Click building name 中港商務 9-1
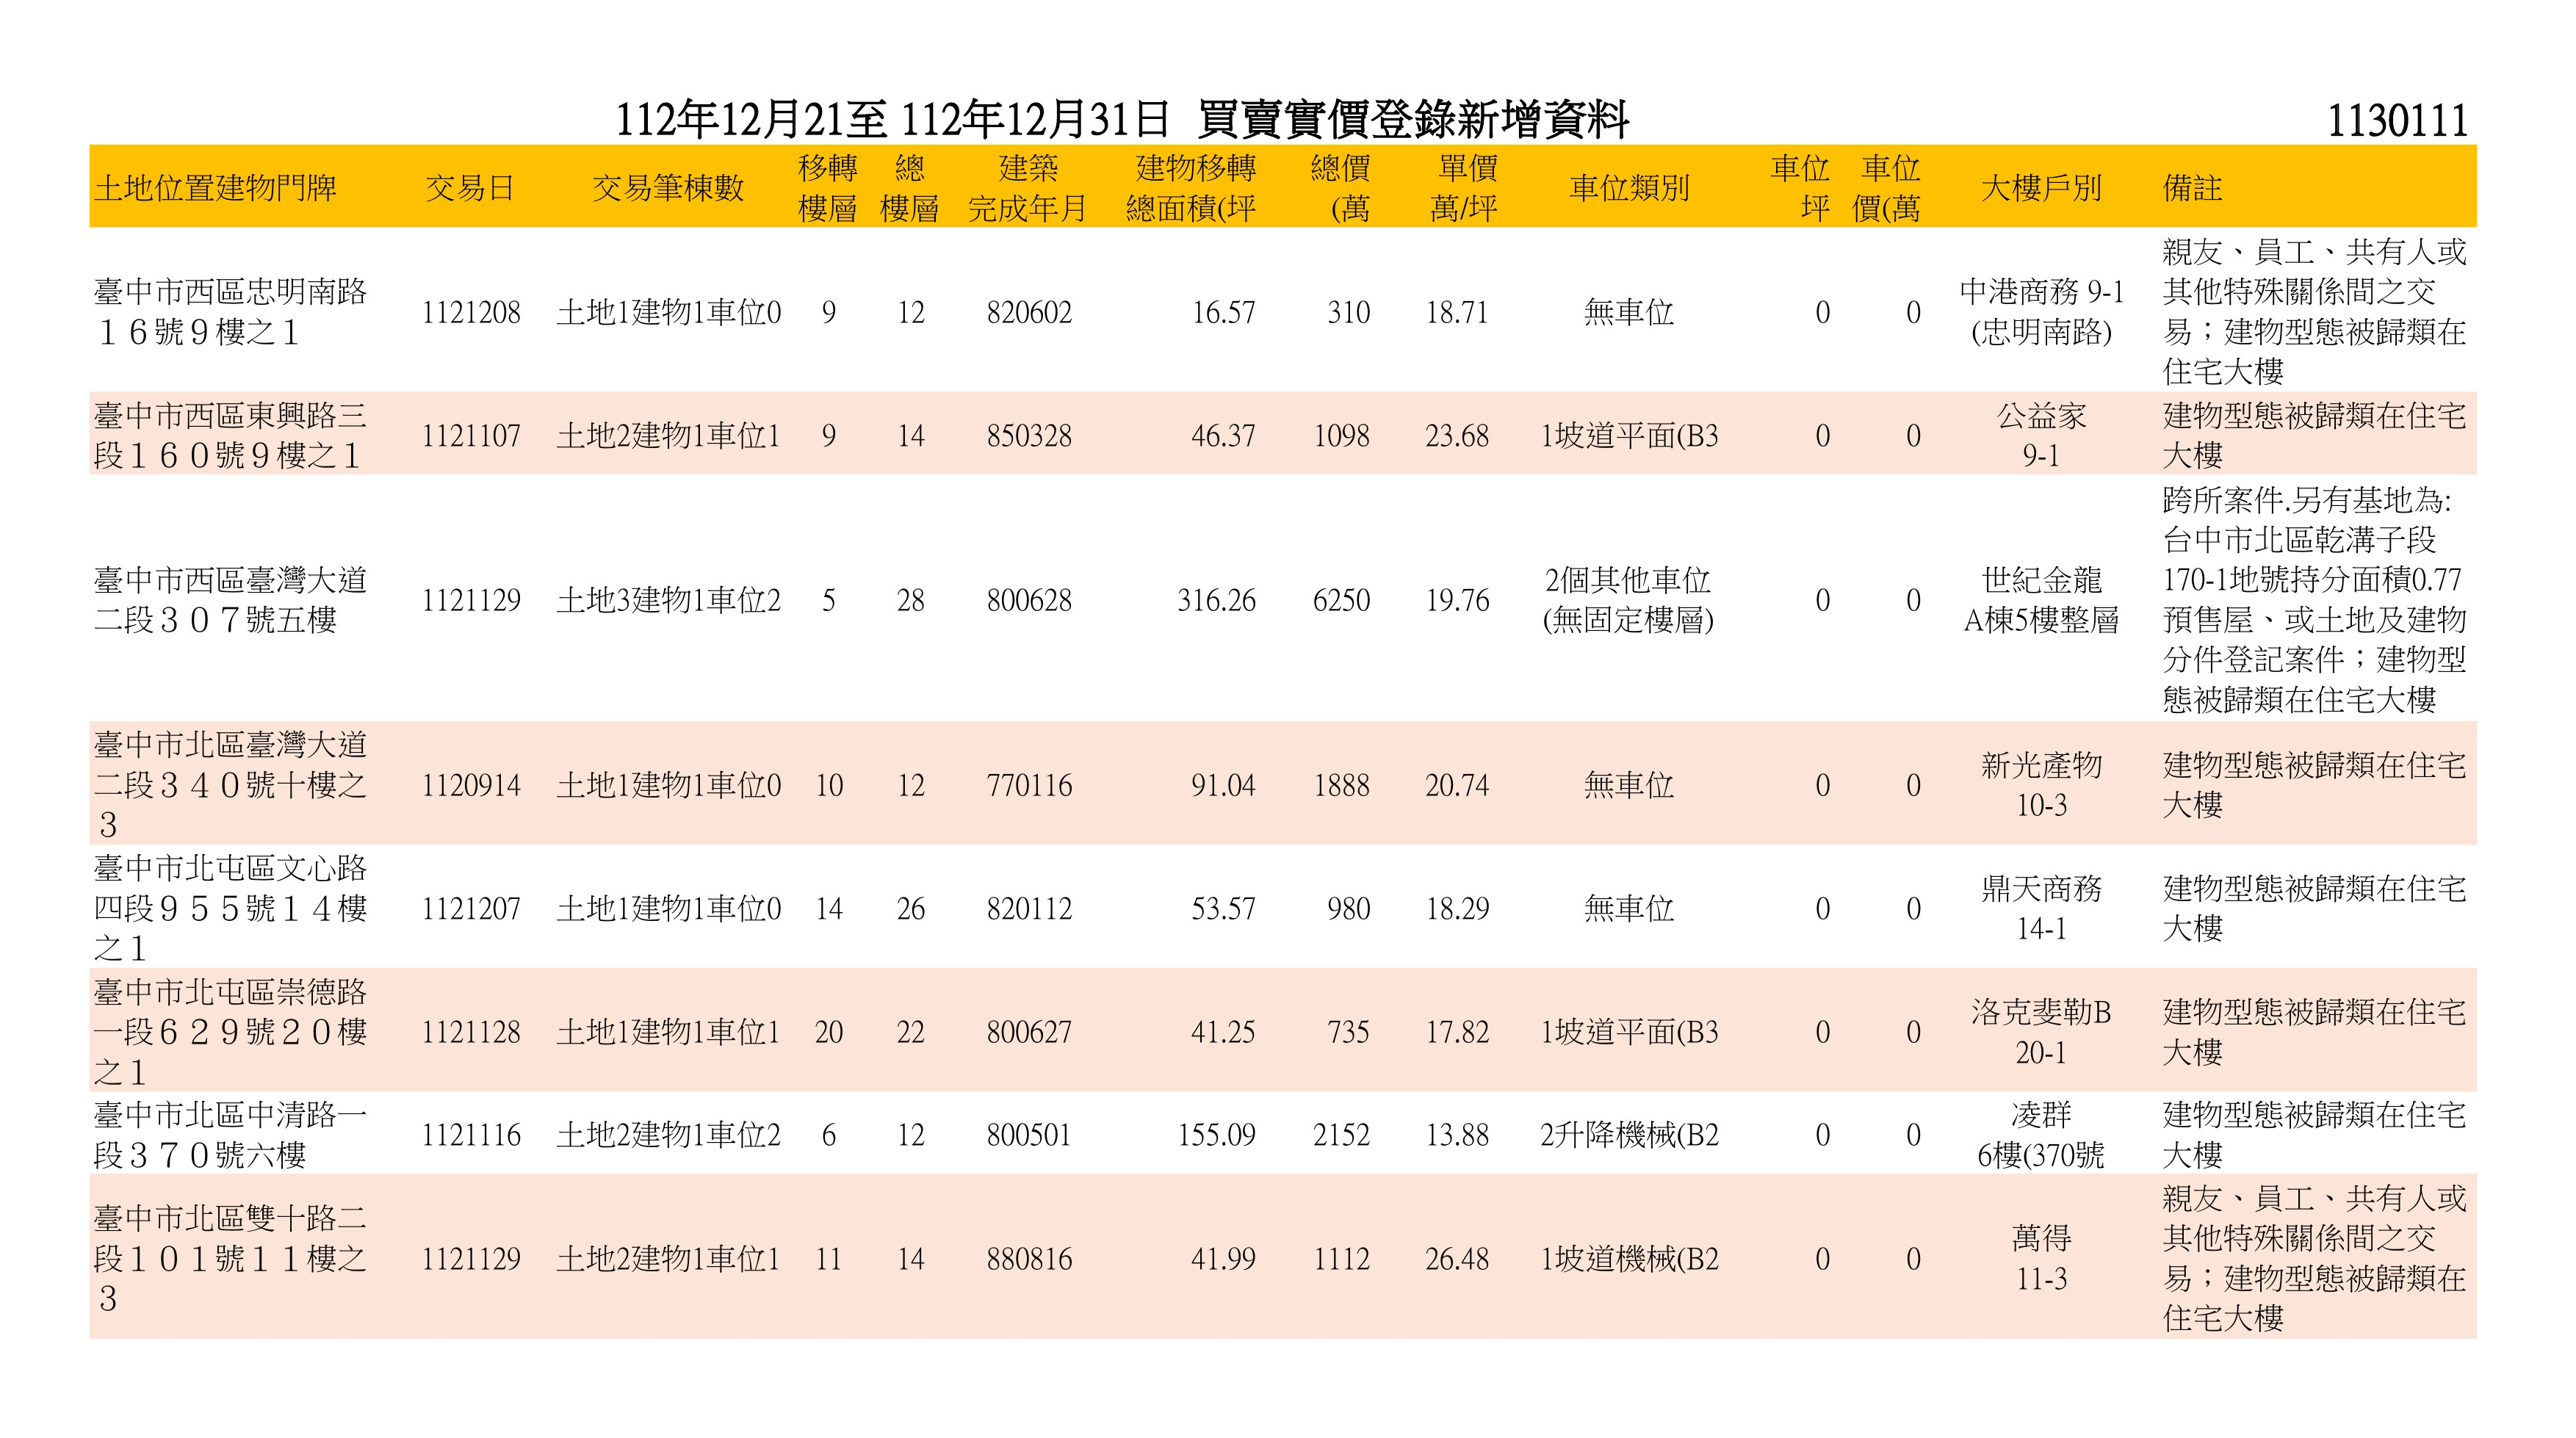 point(2041,292)
